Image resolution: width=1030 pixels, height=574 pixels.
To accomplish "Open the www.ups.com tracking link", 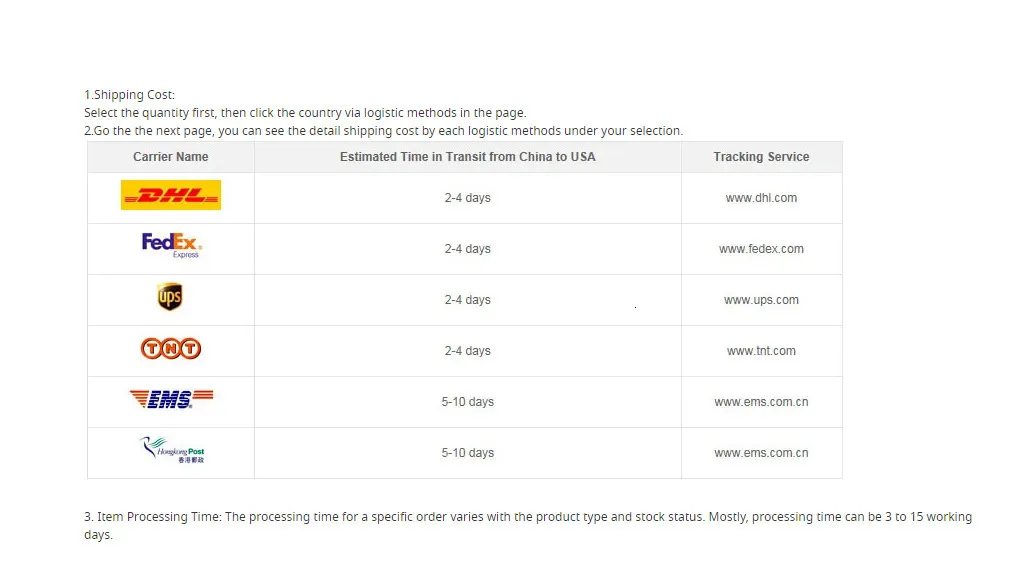I will pos(761,300).
